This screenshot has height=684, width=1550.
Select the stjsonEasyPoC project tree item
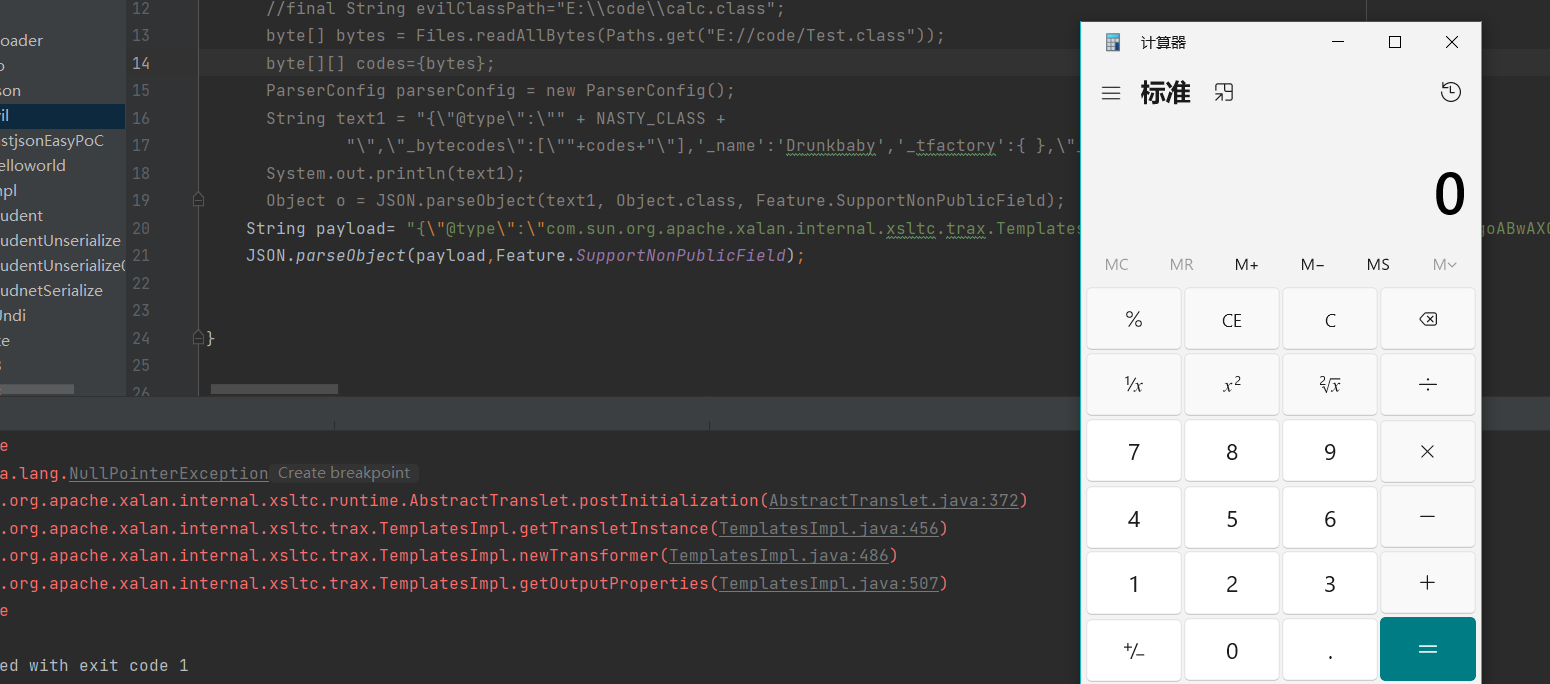click(x=52, y=140)
